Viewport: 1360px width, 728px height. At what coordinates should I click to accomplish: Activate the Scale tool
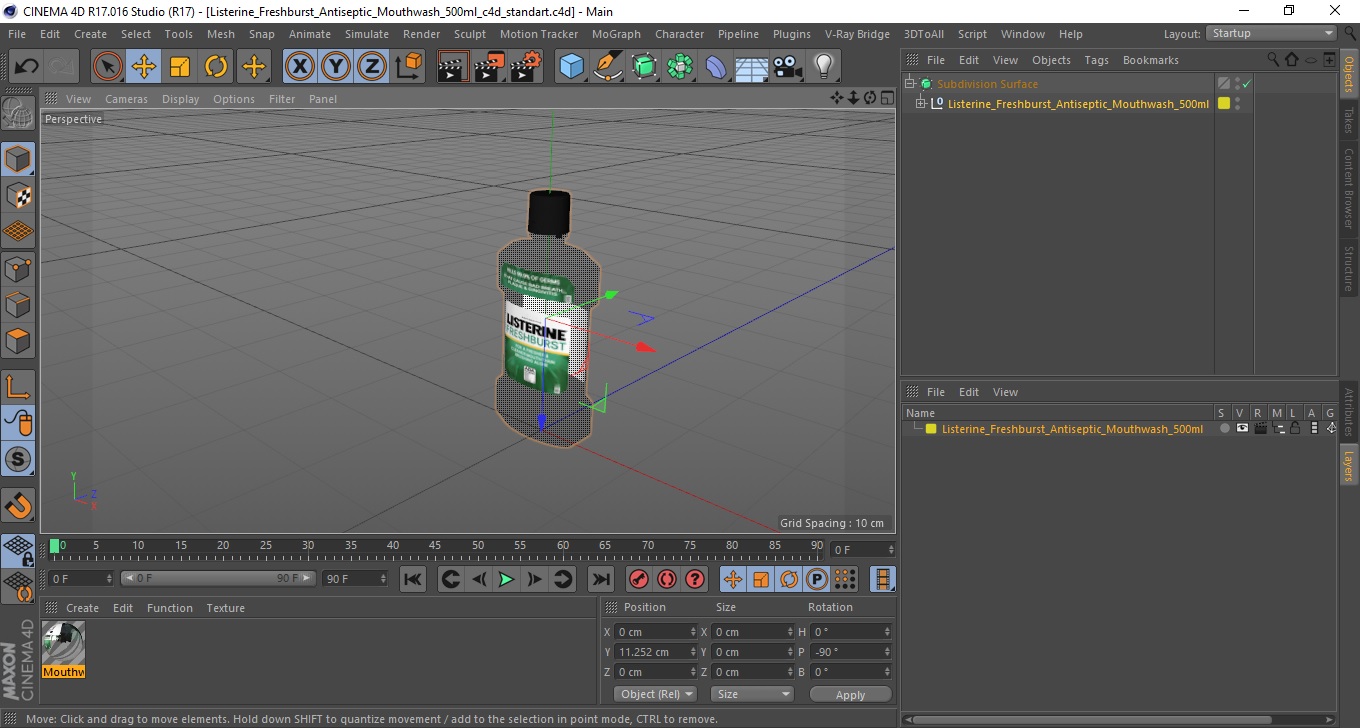pos(180,67)
